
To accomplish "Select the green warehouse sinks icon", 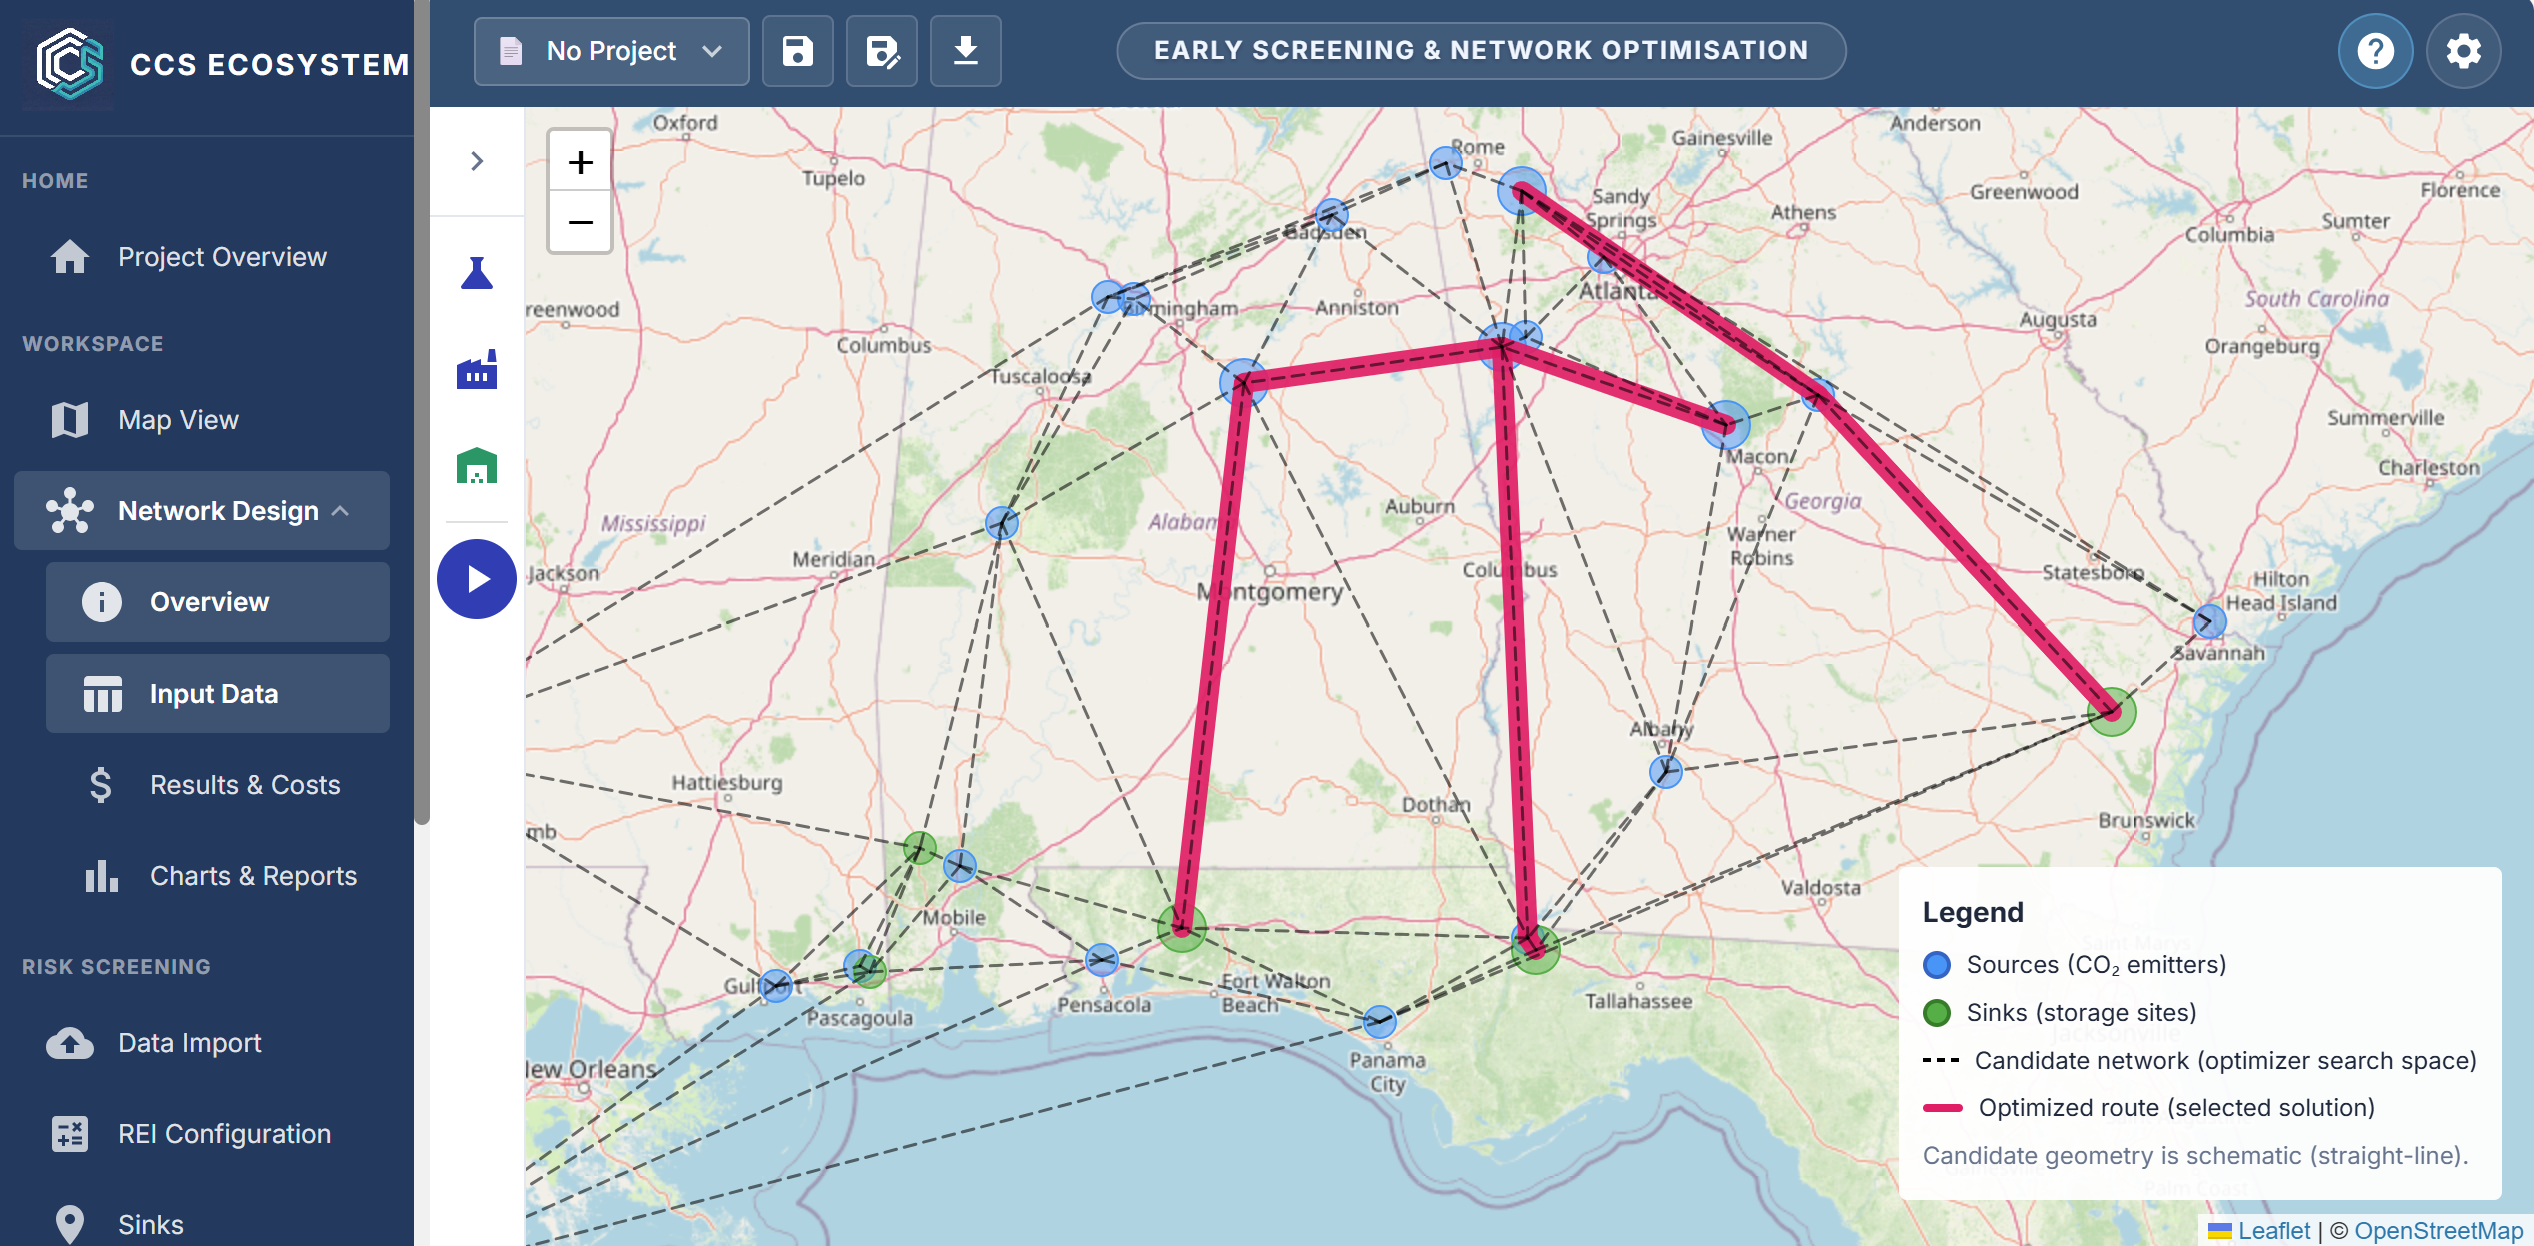I will [x=477, y=466].
